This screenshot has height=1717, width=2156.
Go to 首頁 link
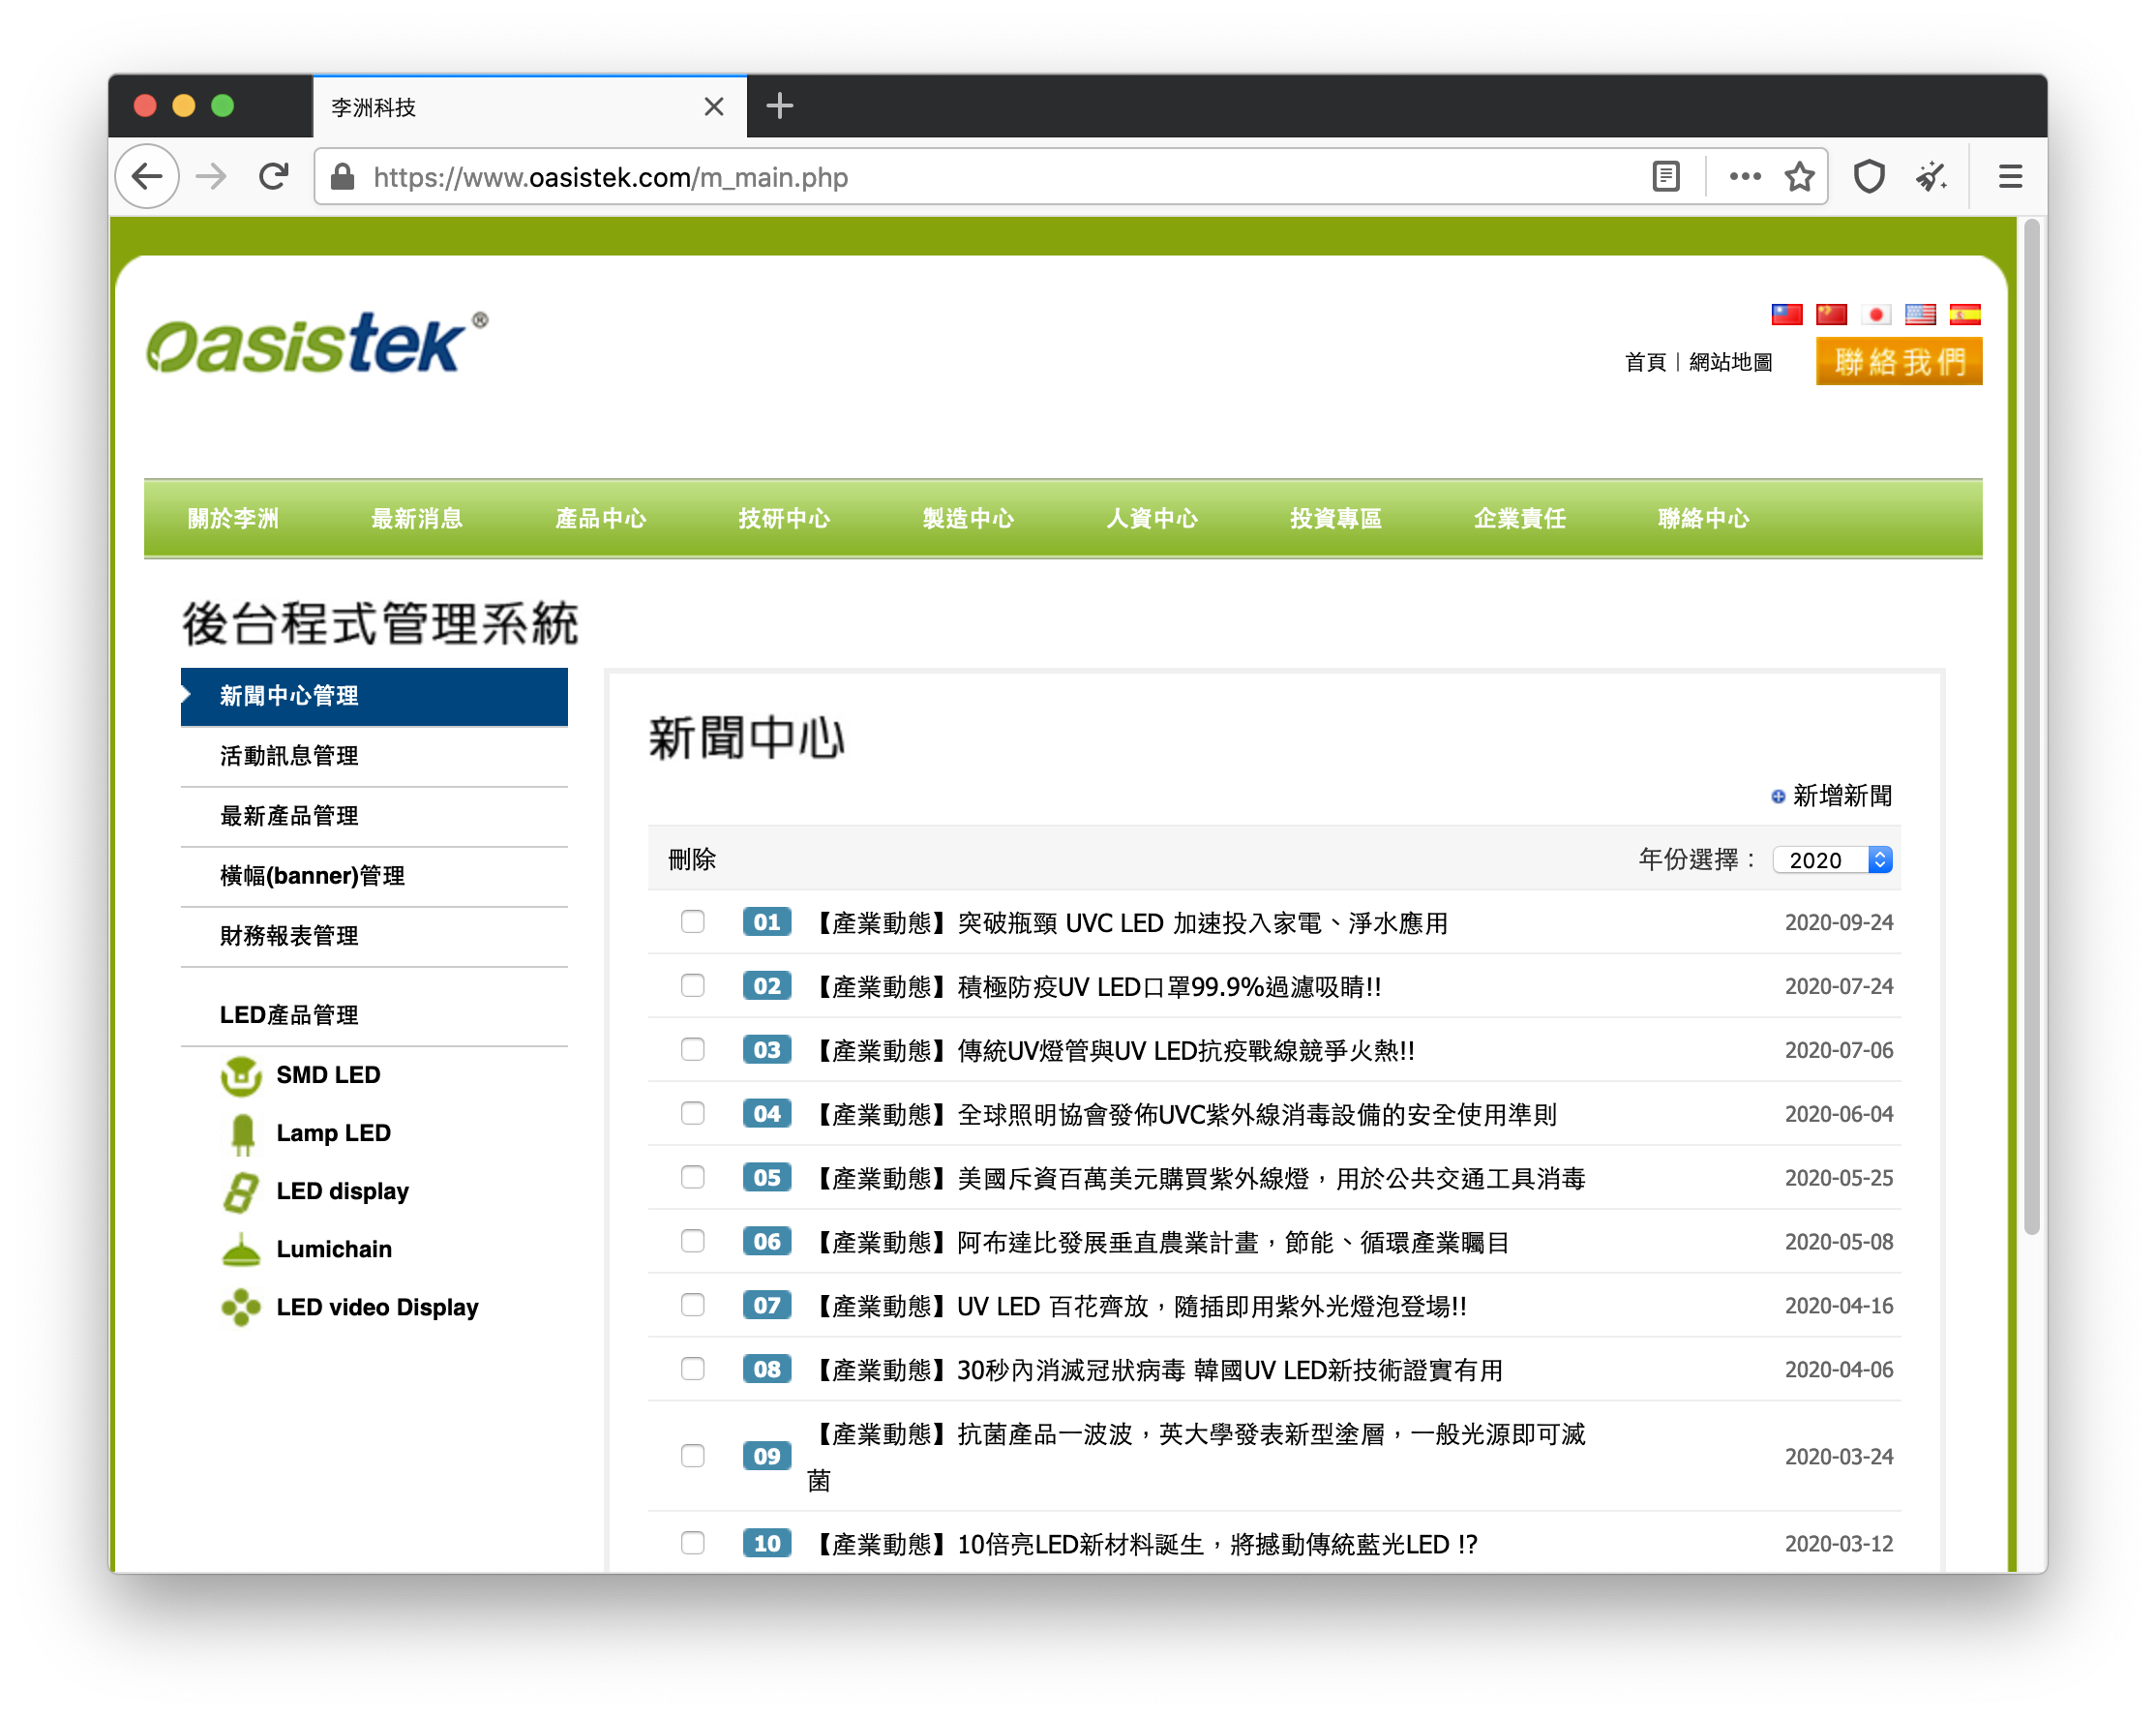(1645, 362)
